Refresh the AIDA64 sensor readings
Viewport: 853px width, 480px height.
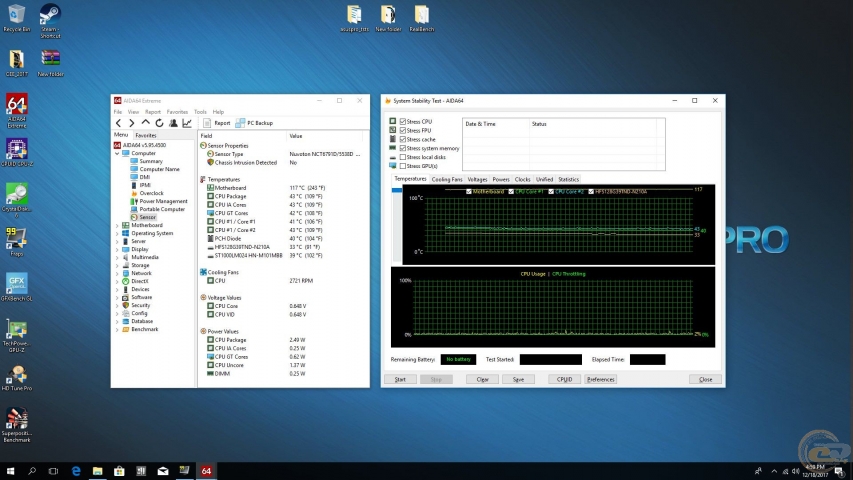[159, 123]
